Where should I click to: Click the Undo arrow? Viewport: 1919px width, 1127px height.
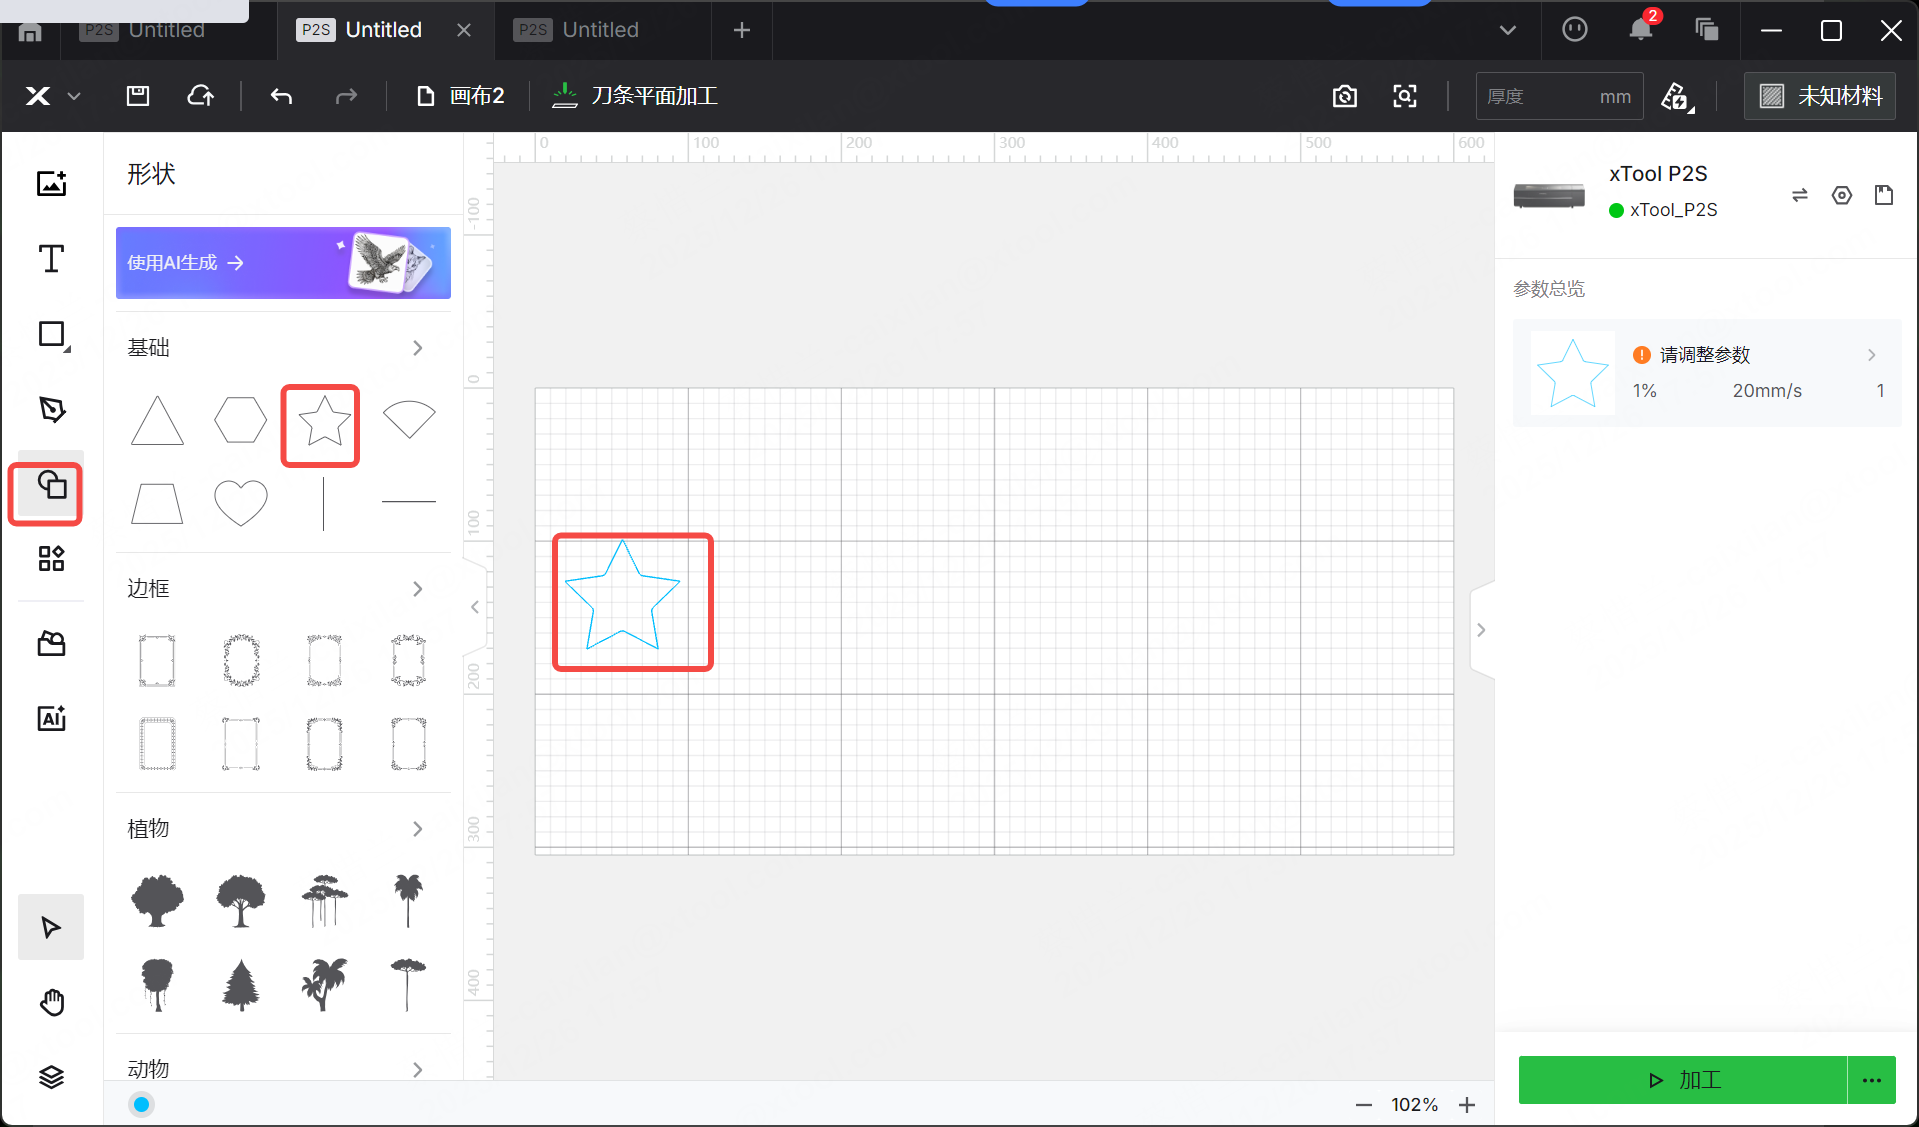281,96
